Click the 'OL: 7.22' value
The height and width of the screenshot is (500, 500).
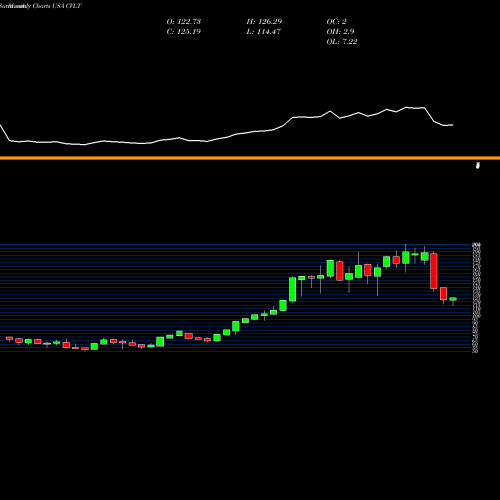click(342, 42)
